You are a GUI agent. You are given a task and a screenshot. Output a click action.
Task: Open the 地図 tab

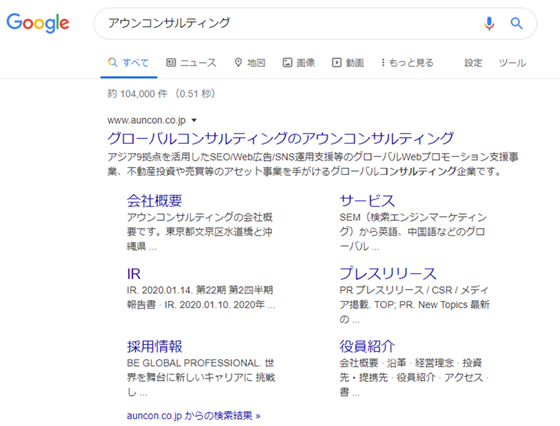[250, 63]
